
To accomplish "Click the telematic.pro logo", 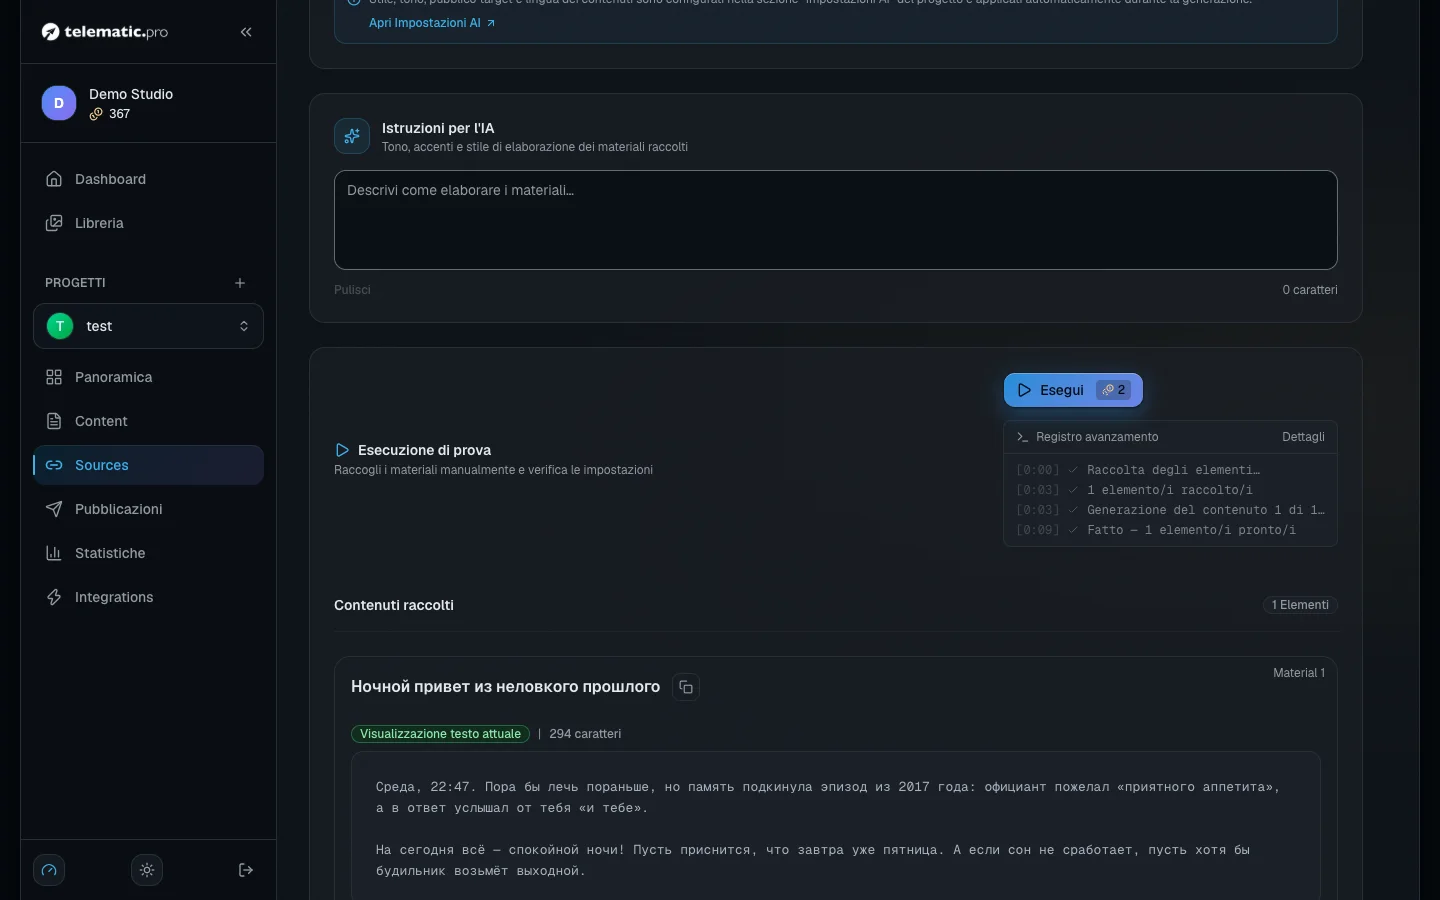I will pyautogui.click(x=105, y=32).
